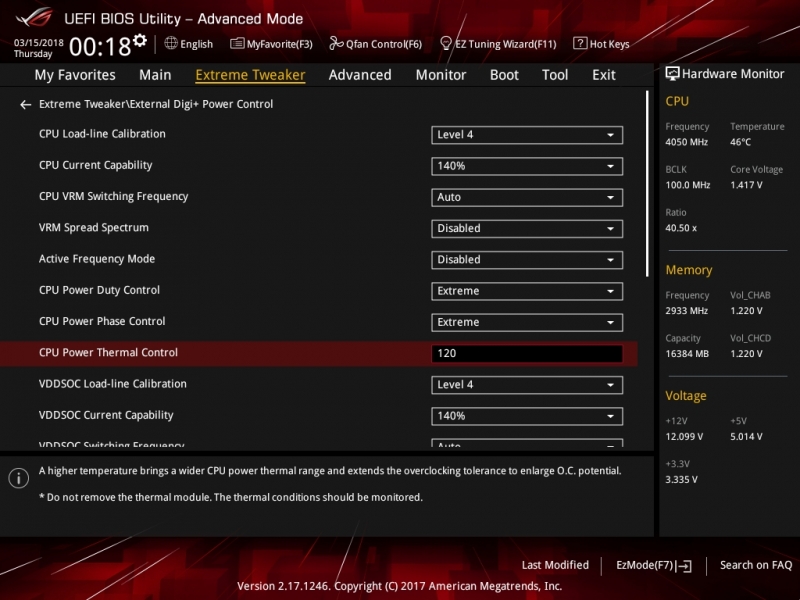Open the Advanced tab
Image resolution: width=800 pixels, height=600 pixels.
tap(360, 75)
